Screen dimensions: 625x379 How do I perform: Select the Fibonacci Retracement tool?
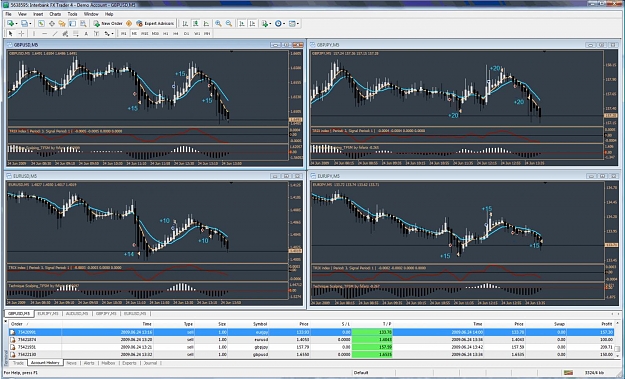coord(75,34)
